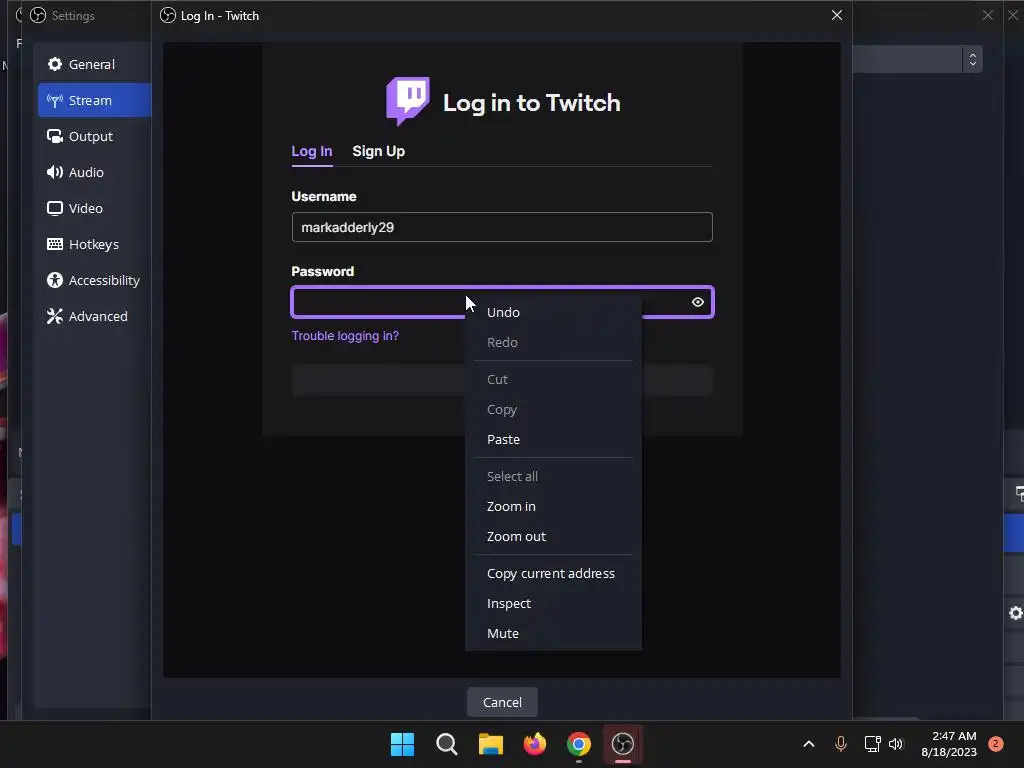
Task: Click the Trouble logging in link
Action: [345, 336]
